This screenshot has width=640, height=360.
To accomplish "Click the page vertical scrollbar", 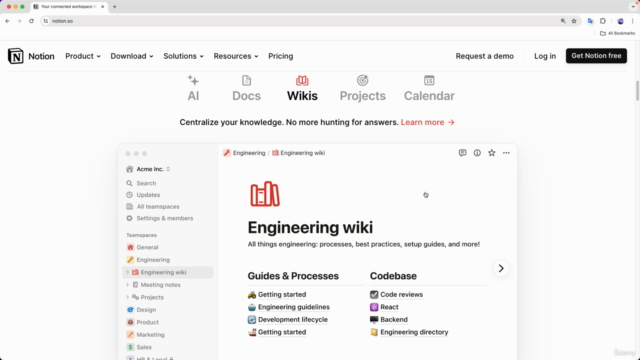I will 637,91.
